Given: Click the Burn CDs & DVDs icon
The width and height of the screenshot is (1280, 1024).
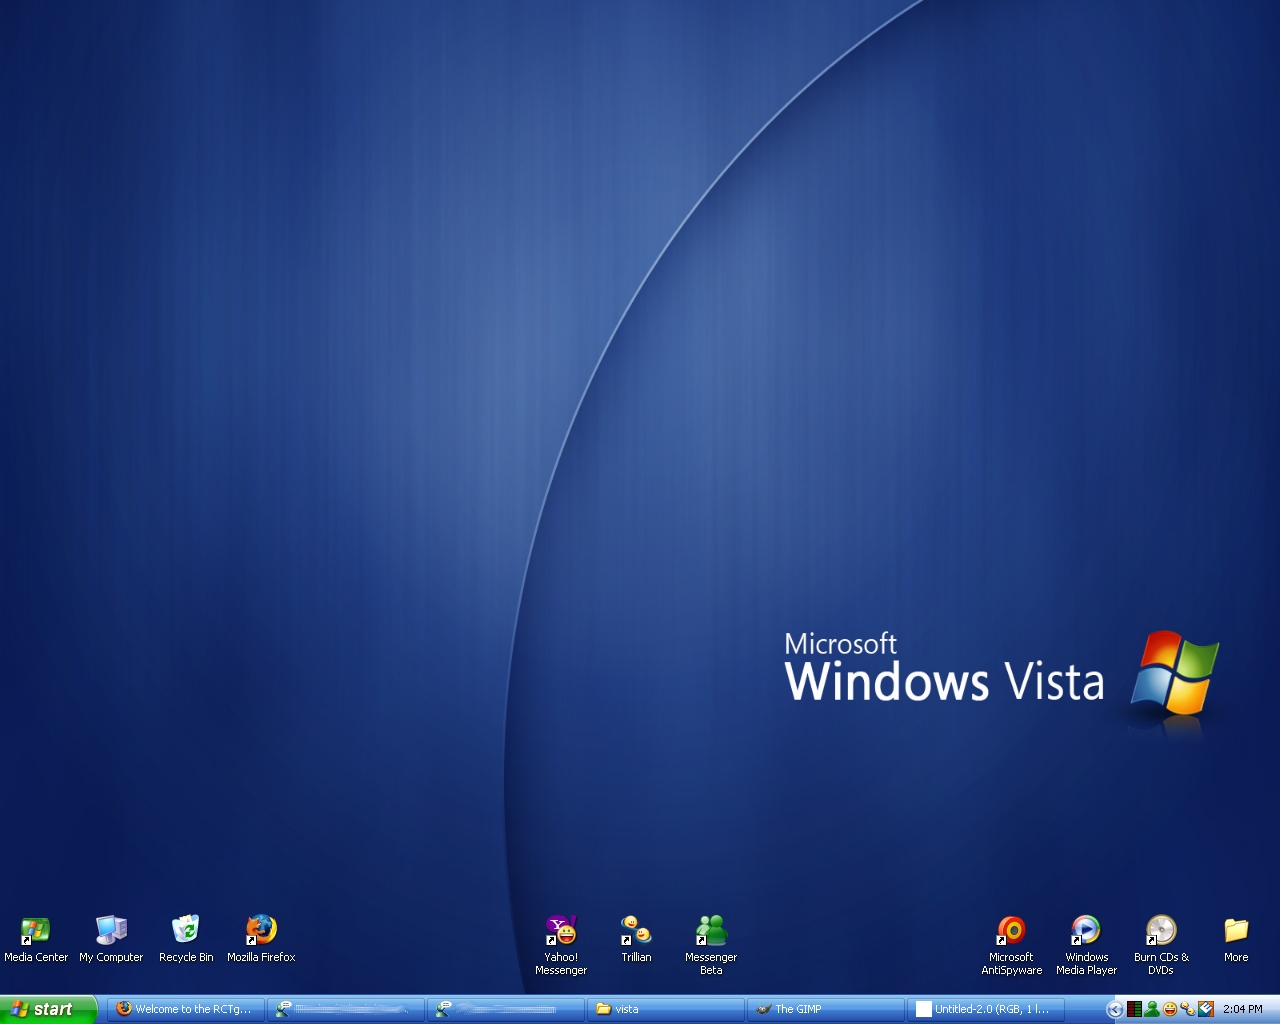Looking at the screenshot, I should (x=1161, y=931).
